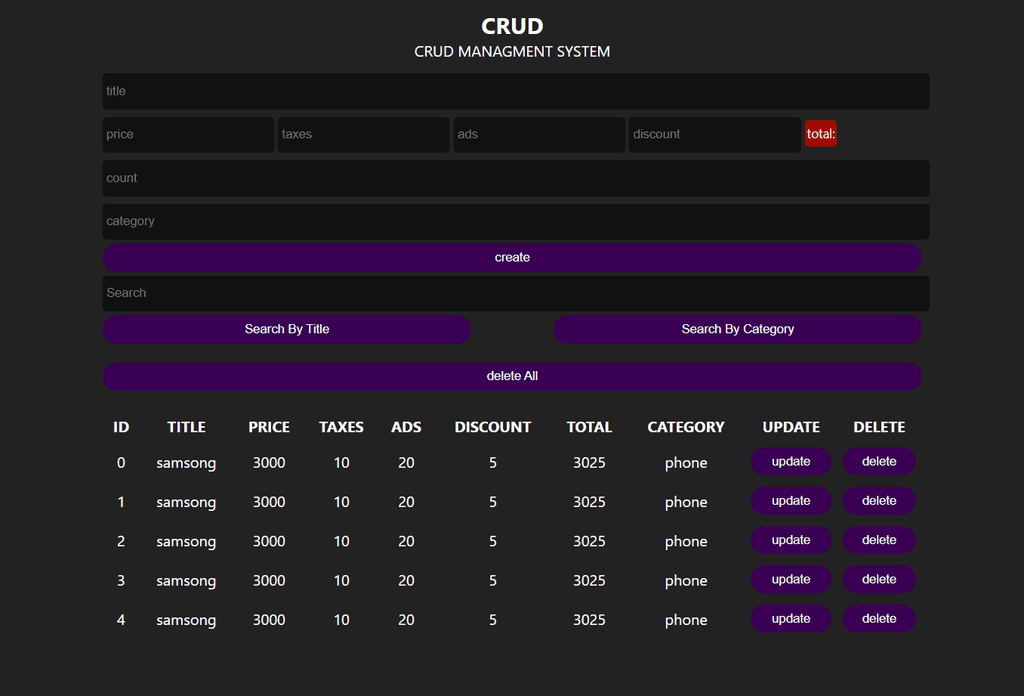1024x696 pixels.
Task: Delete the product with ID 0
Action: point(879,461)
